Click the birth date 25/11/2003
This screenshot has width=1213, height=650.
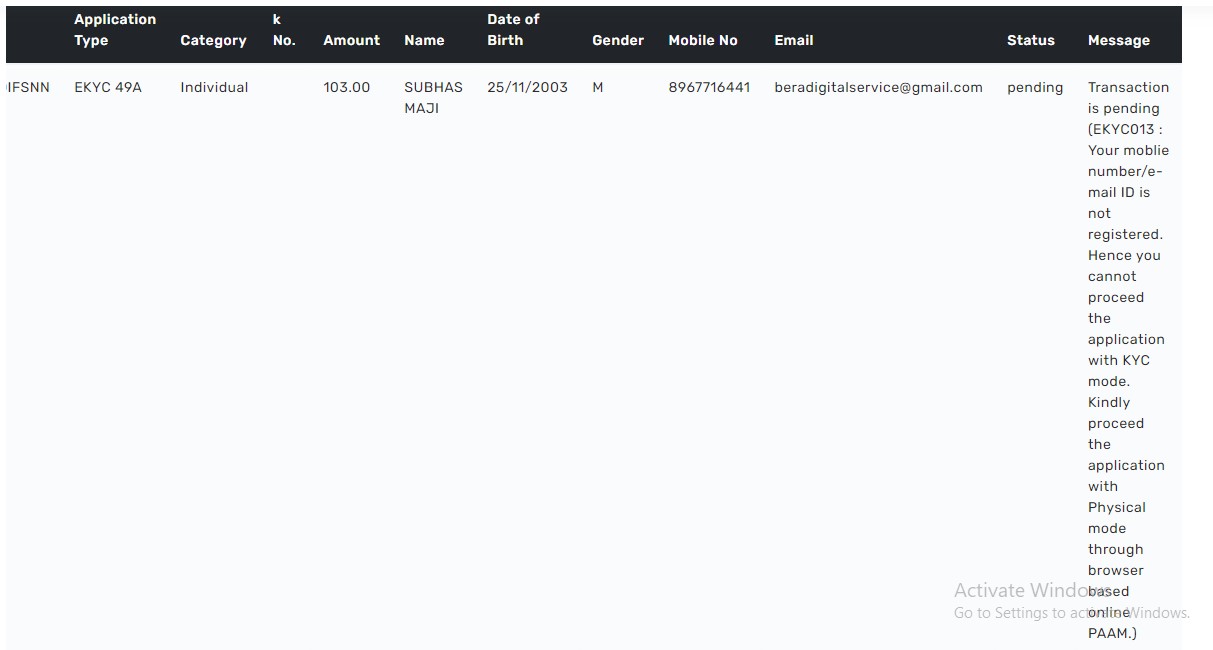pyautogui.click(x=527, y=87)
